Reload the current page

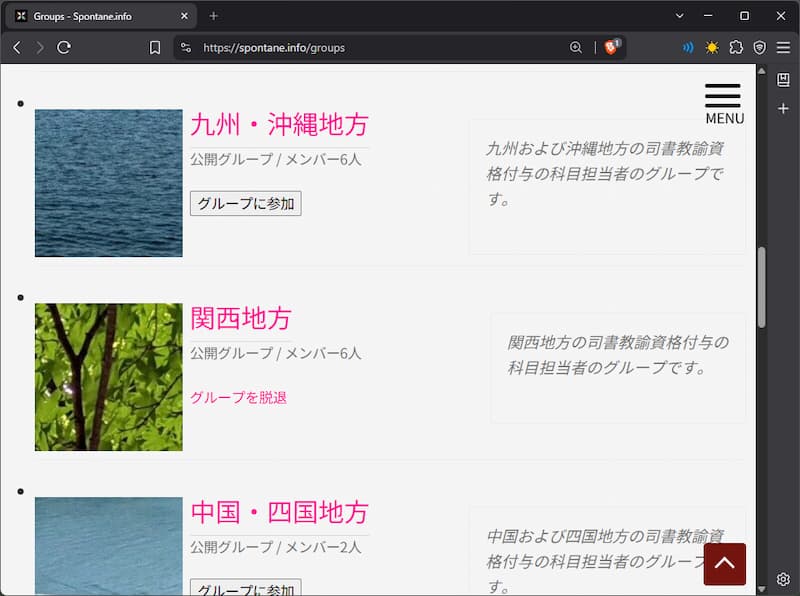click(x=64, y=47)
